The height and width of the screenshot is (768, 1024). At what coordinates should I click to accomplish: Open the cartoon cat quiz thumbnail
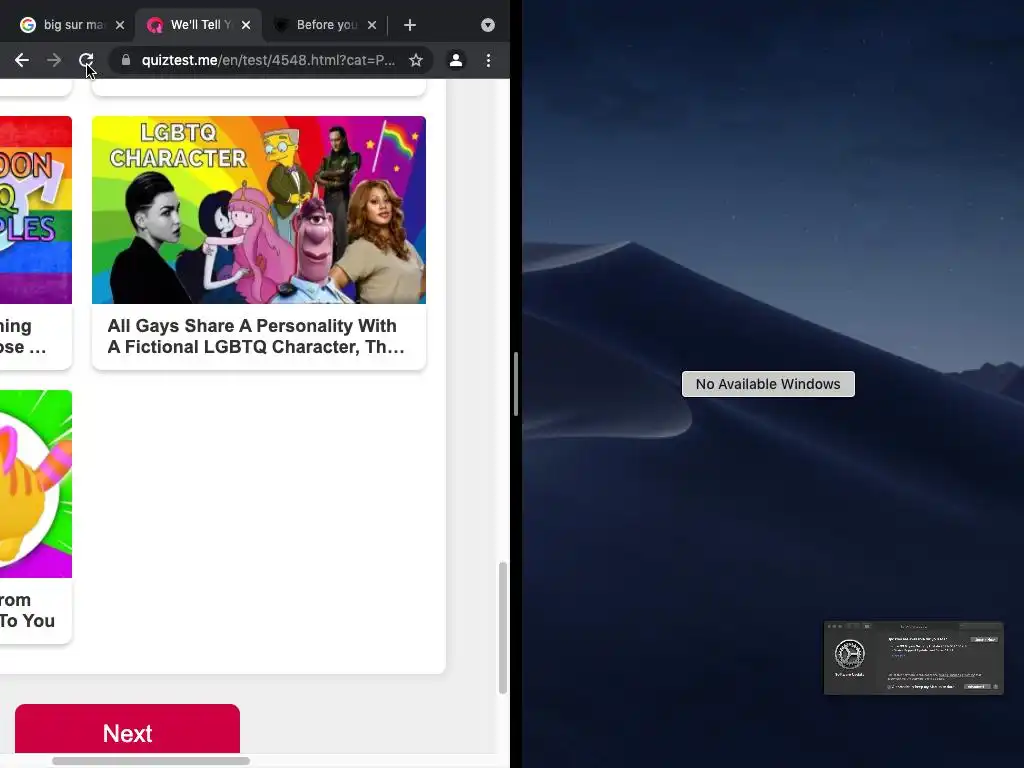click(36, 484)
